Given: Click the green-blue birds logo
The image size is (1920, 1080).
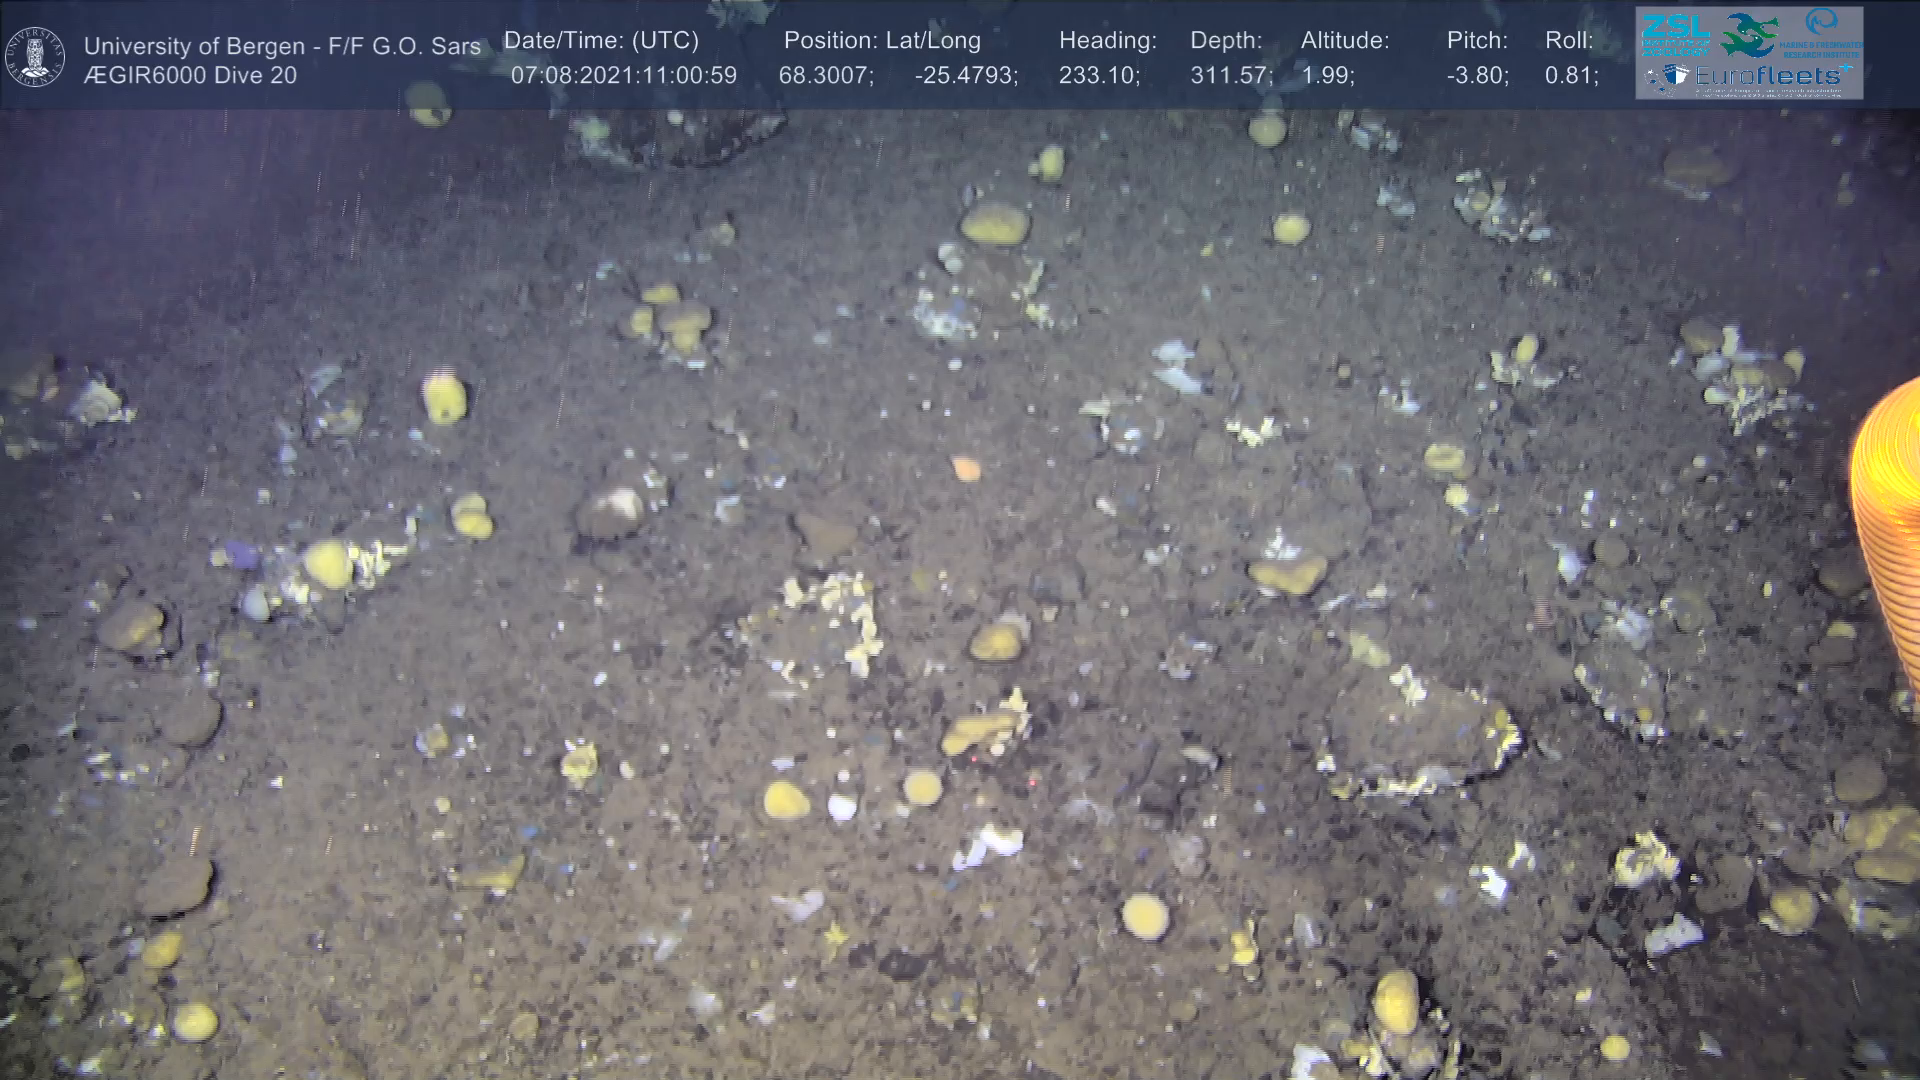Looking at the screenshot, I should tap(1750, 35).
